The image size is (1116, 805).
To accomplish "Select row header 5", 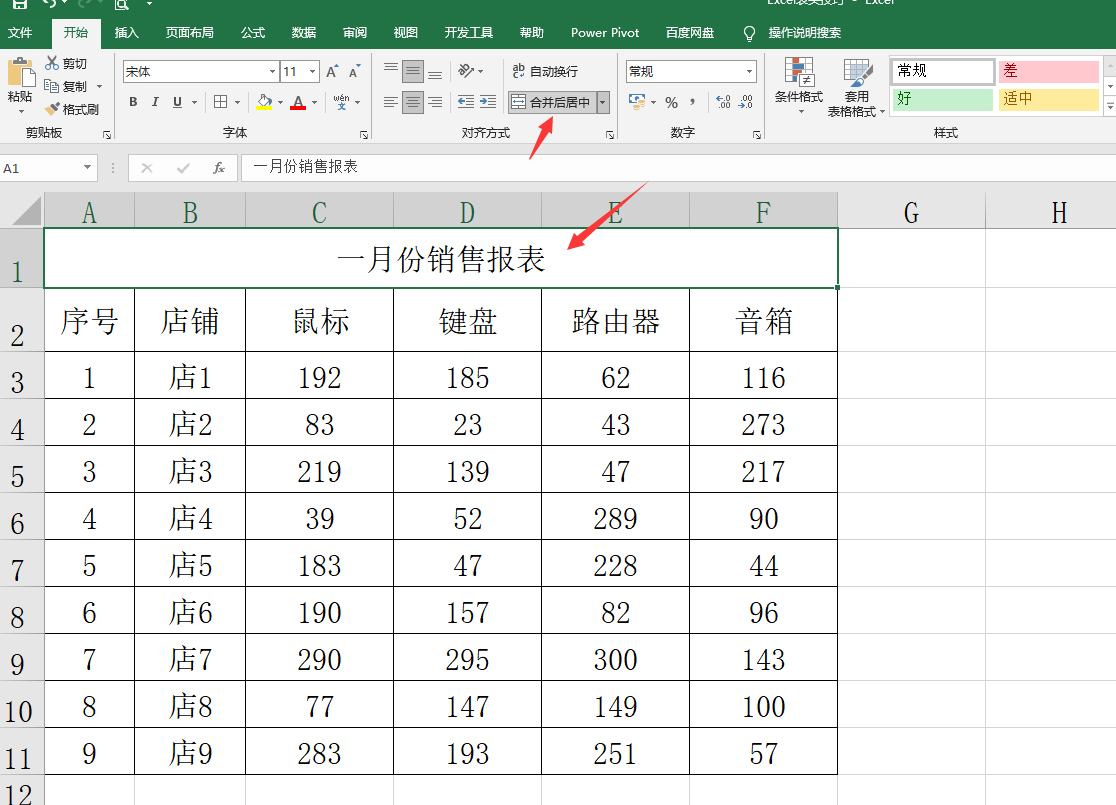I will tap(21, 470).
